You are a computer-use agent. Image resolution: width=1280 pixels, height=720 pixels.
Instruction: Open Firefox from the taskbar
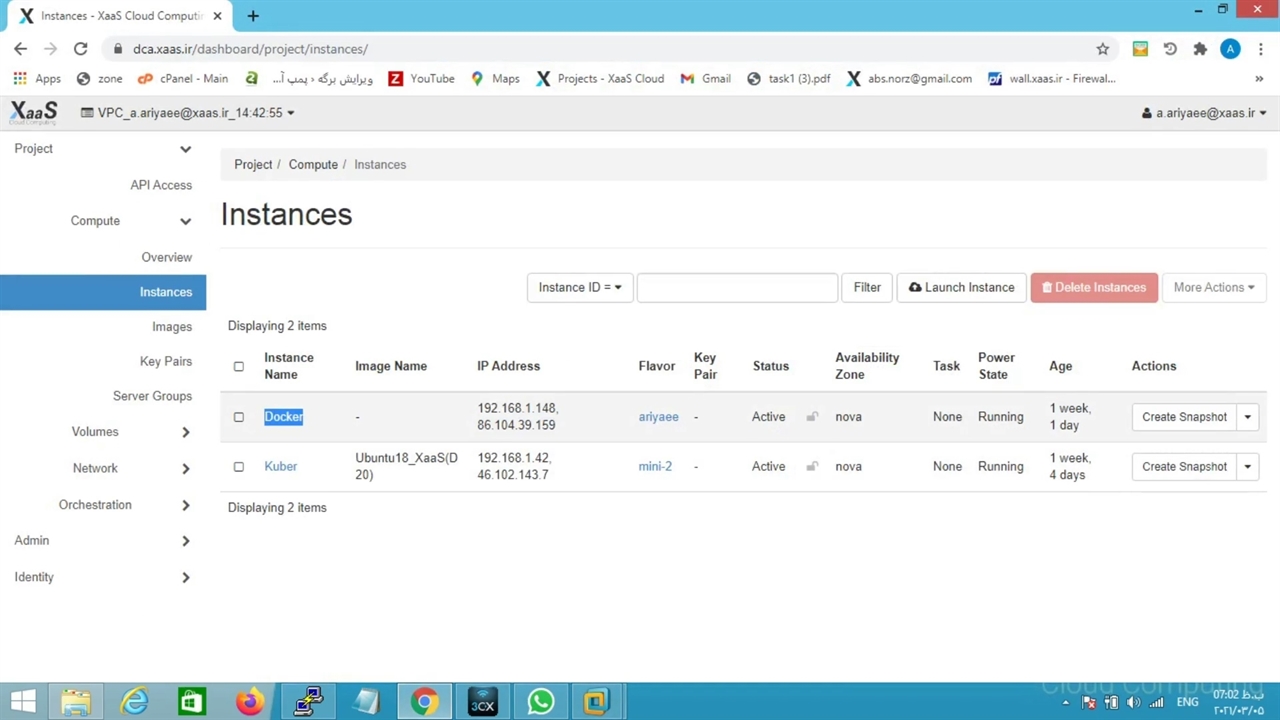click(x=250, y=701)
